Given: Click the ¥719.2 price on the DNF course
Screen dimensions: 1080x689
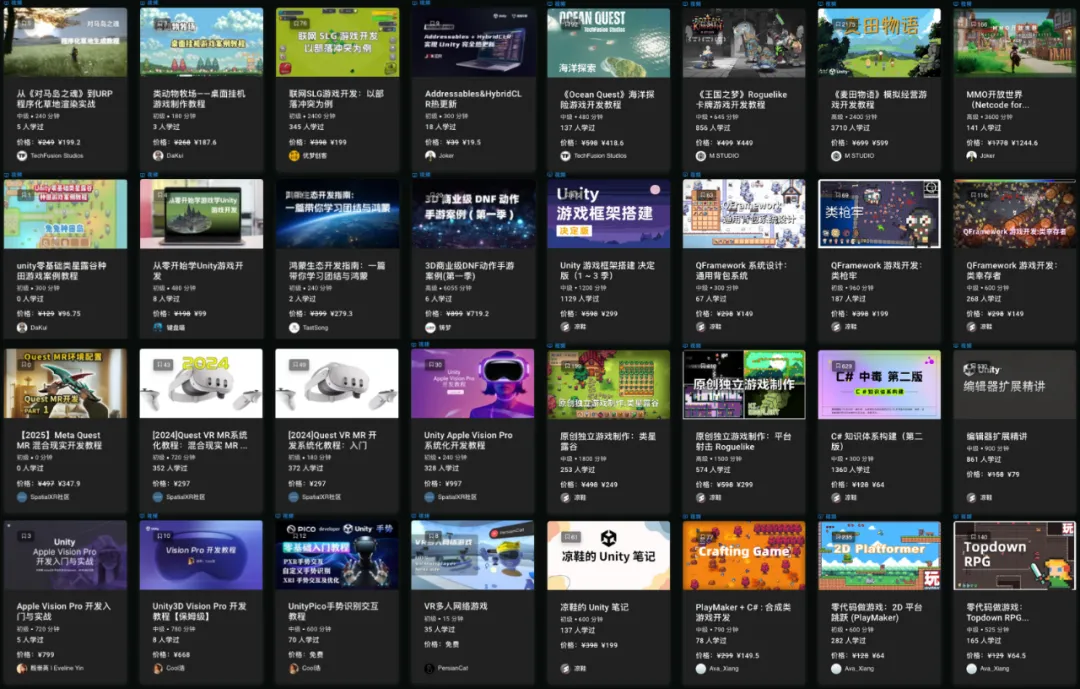Looking at the screenshot, I should (x=477, y=313).
